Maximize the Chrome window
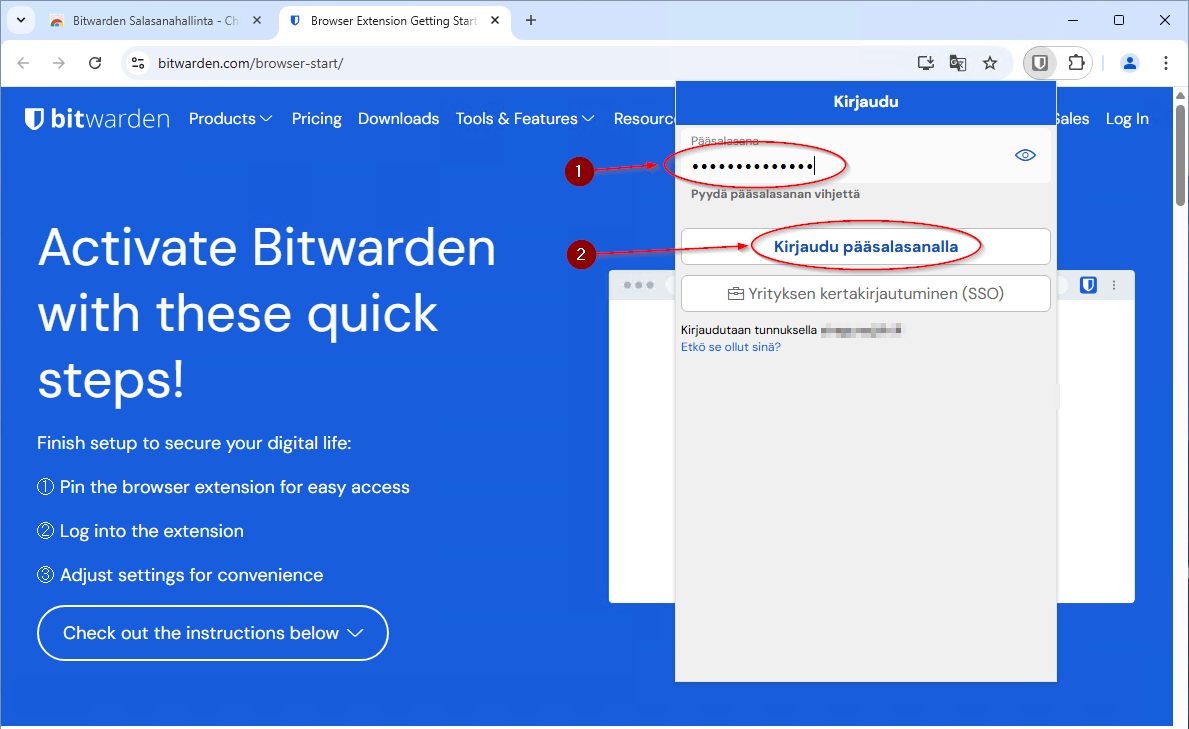Image resolution: width=1189 pixels, height=729 pixels. (x=1118, y=20)
